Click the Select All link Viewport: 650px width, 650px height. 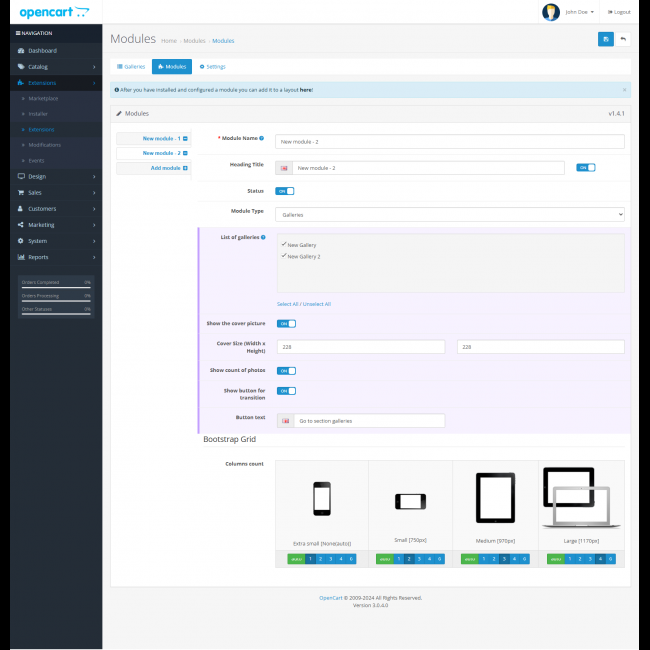pyautogui.click(x=287, y=304)
